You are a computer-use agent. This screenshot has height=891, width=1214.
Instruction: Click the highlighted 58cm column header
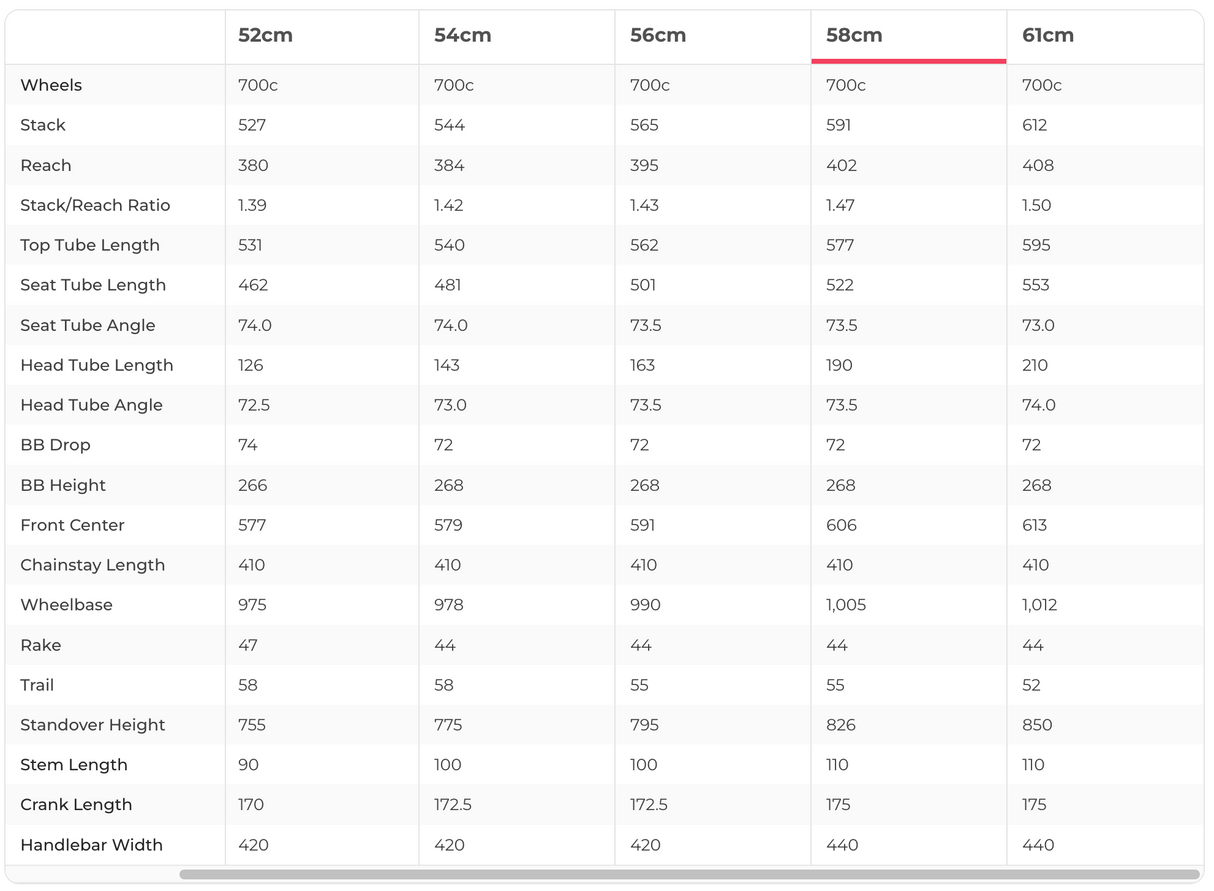(853, 35)
